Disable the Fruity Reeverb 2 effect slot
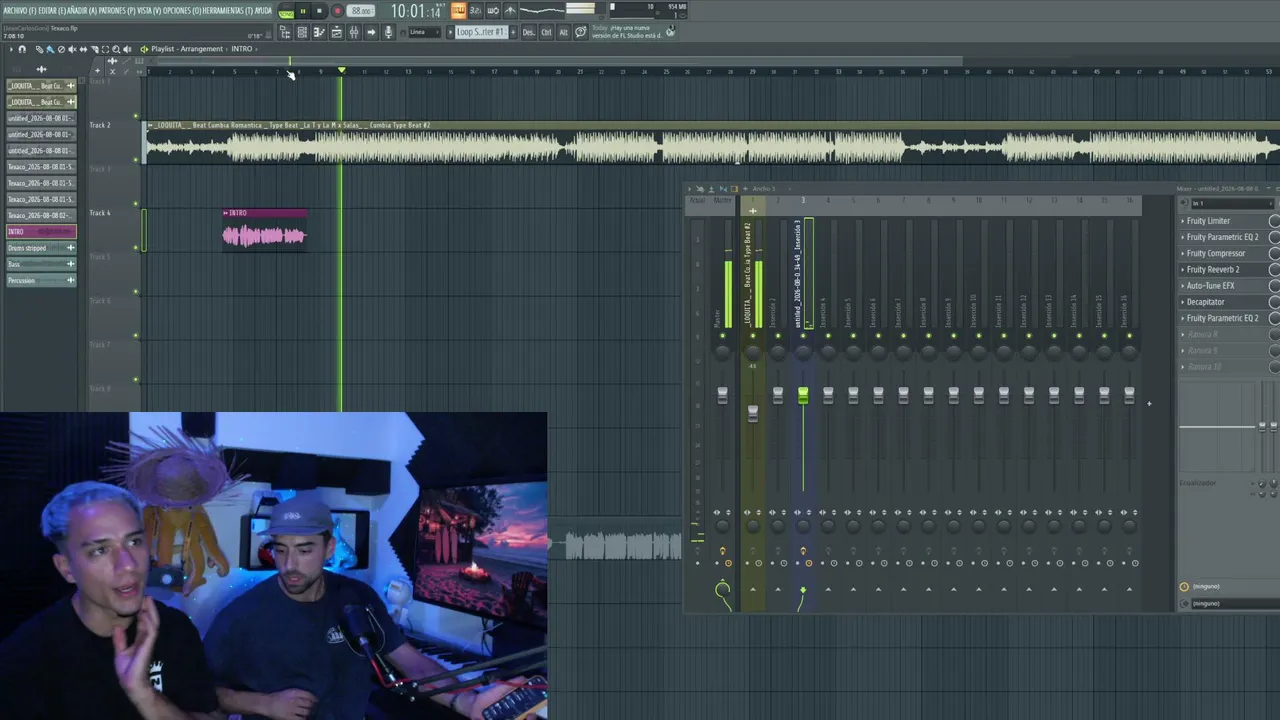 [1274, 269]
